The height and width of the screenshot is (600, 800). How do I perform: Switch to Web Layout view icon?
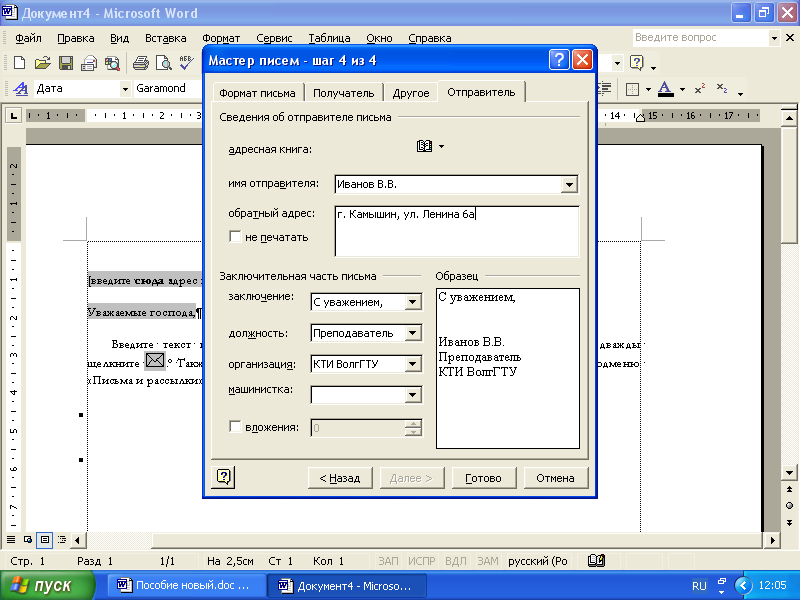pyautogui.click(x=28, y=539)
